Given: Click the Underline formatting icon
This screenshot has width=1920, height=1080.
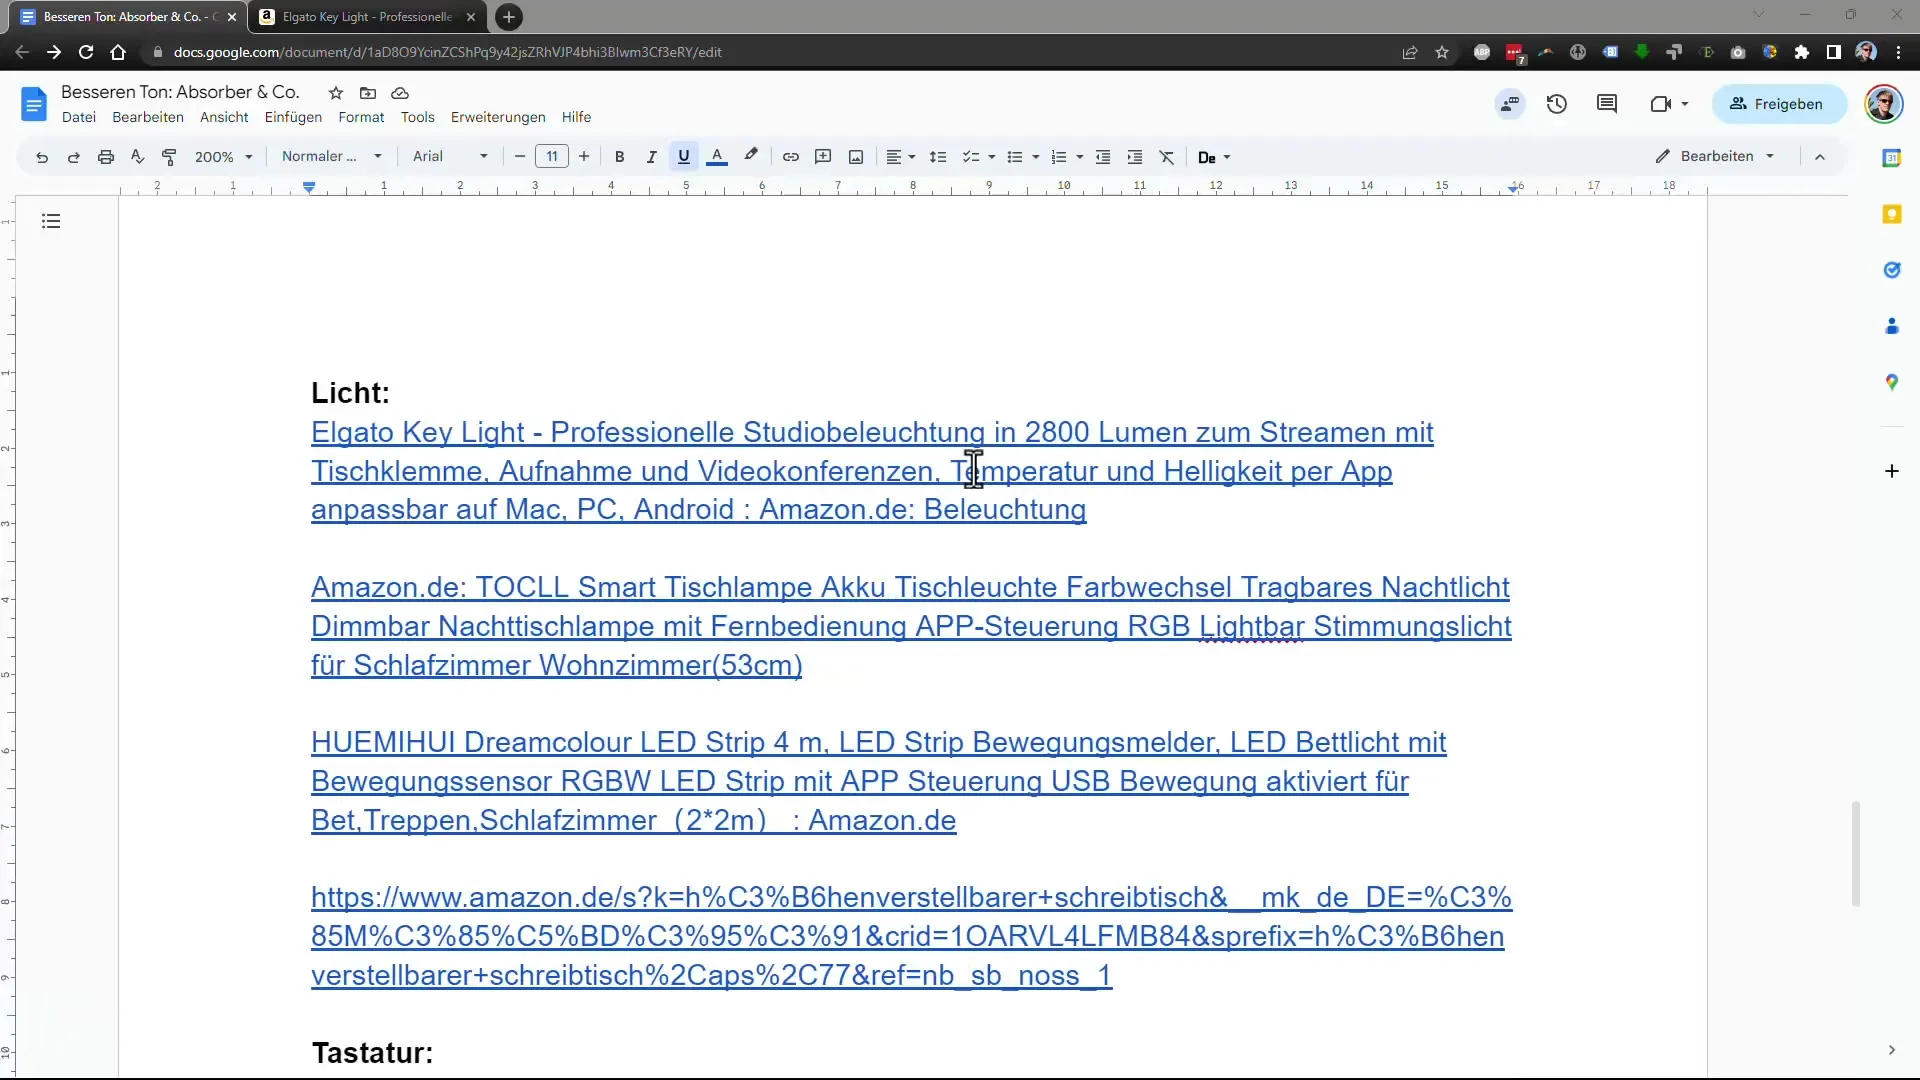Looking at the screenshot, I should coord(684,157).
